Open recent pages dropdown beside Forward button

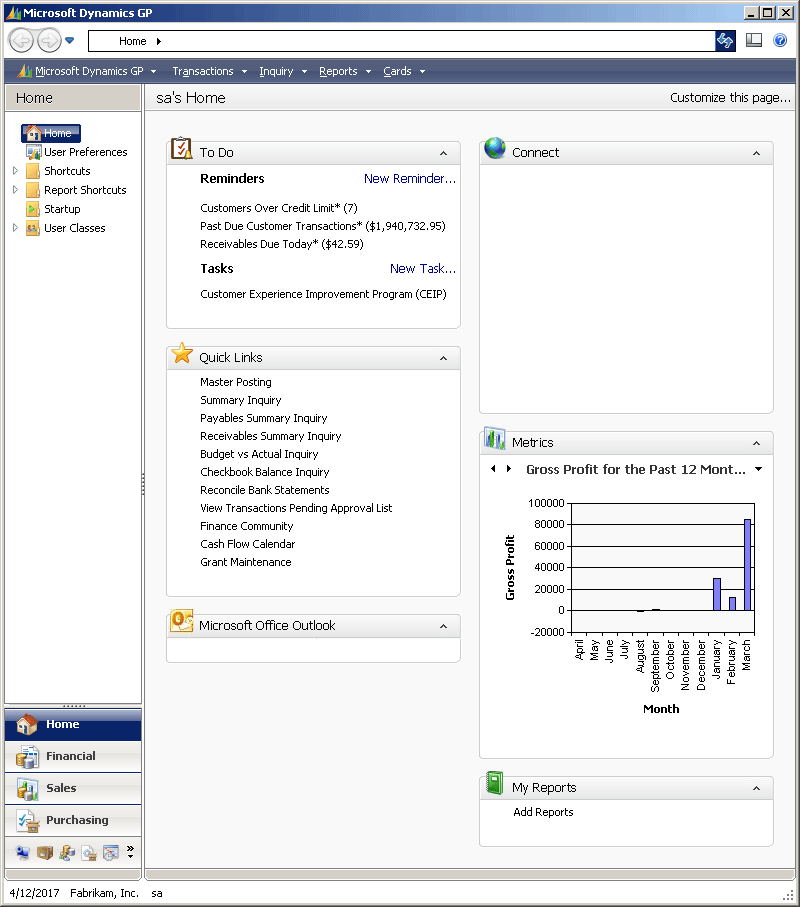coord(70,40)
